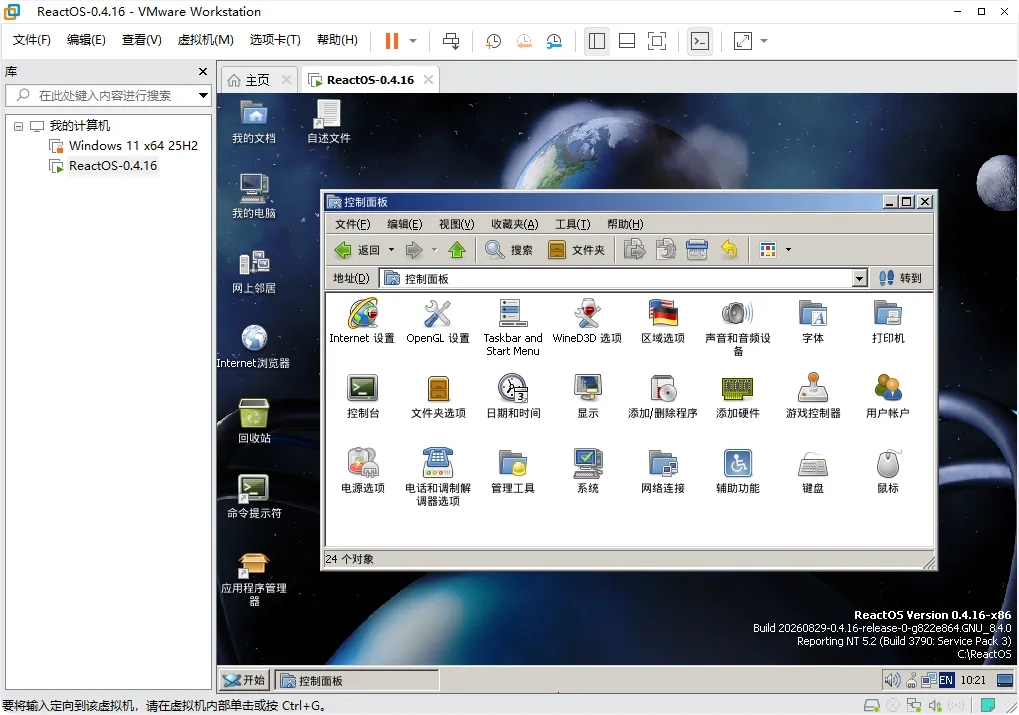Viewport: 1019px width, 715px height.
Task: Switch to the 主页 tab
Action: (258, 80)
